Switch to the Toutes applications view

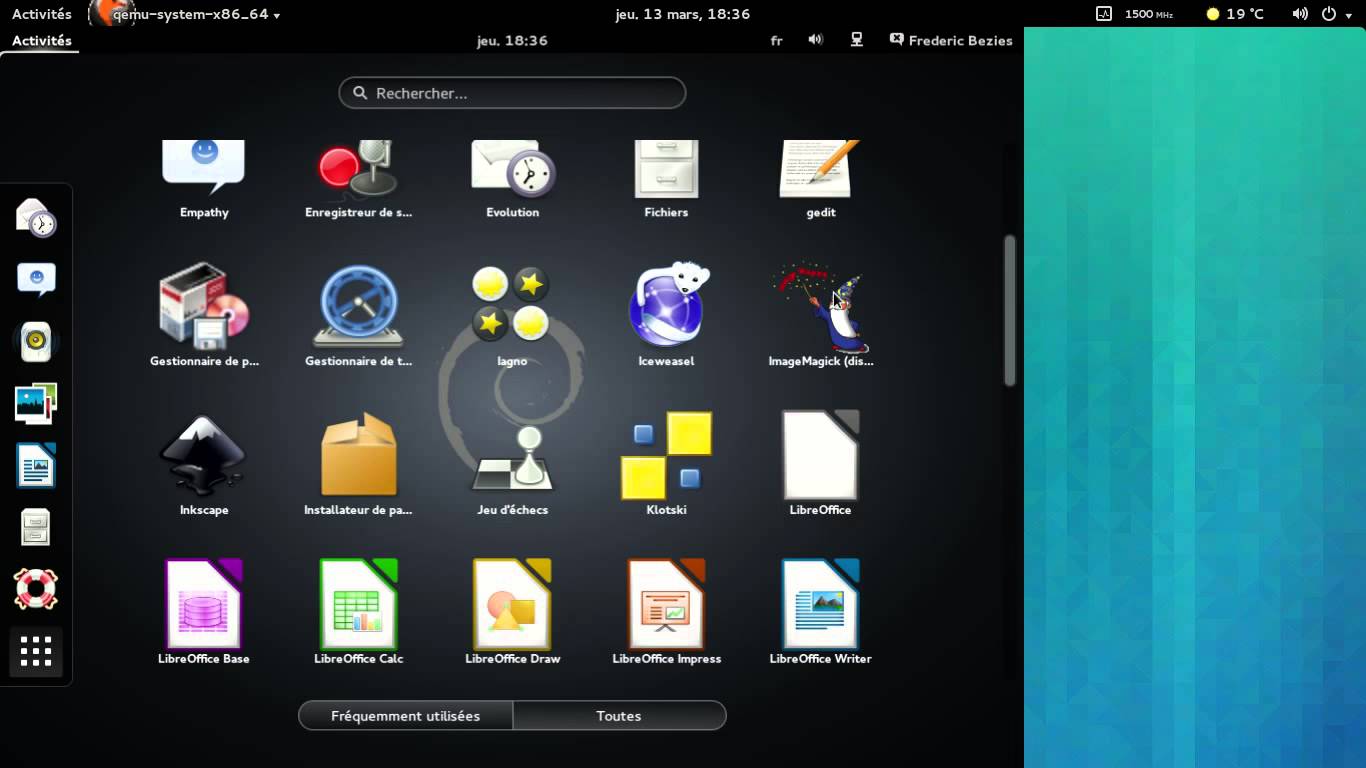[x=619, y=715]
